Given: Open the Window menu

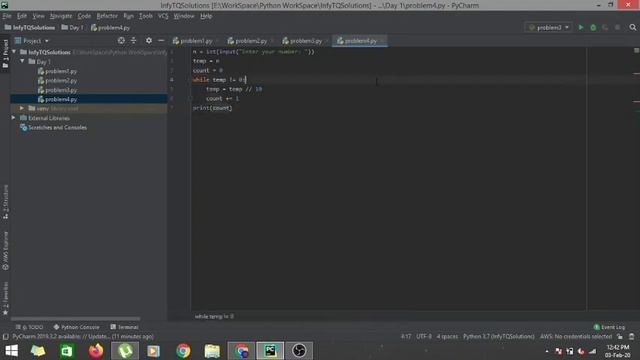Looking at the screenshot, I should [184, 16].
